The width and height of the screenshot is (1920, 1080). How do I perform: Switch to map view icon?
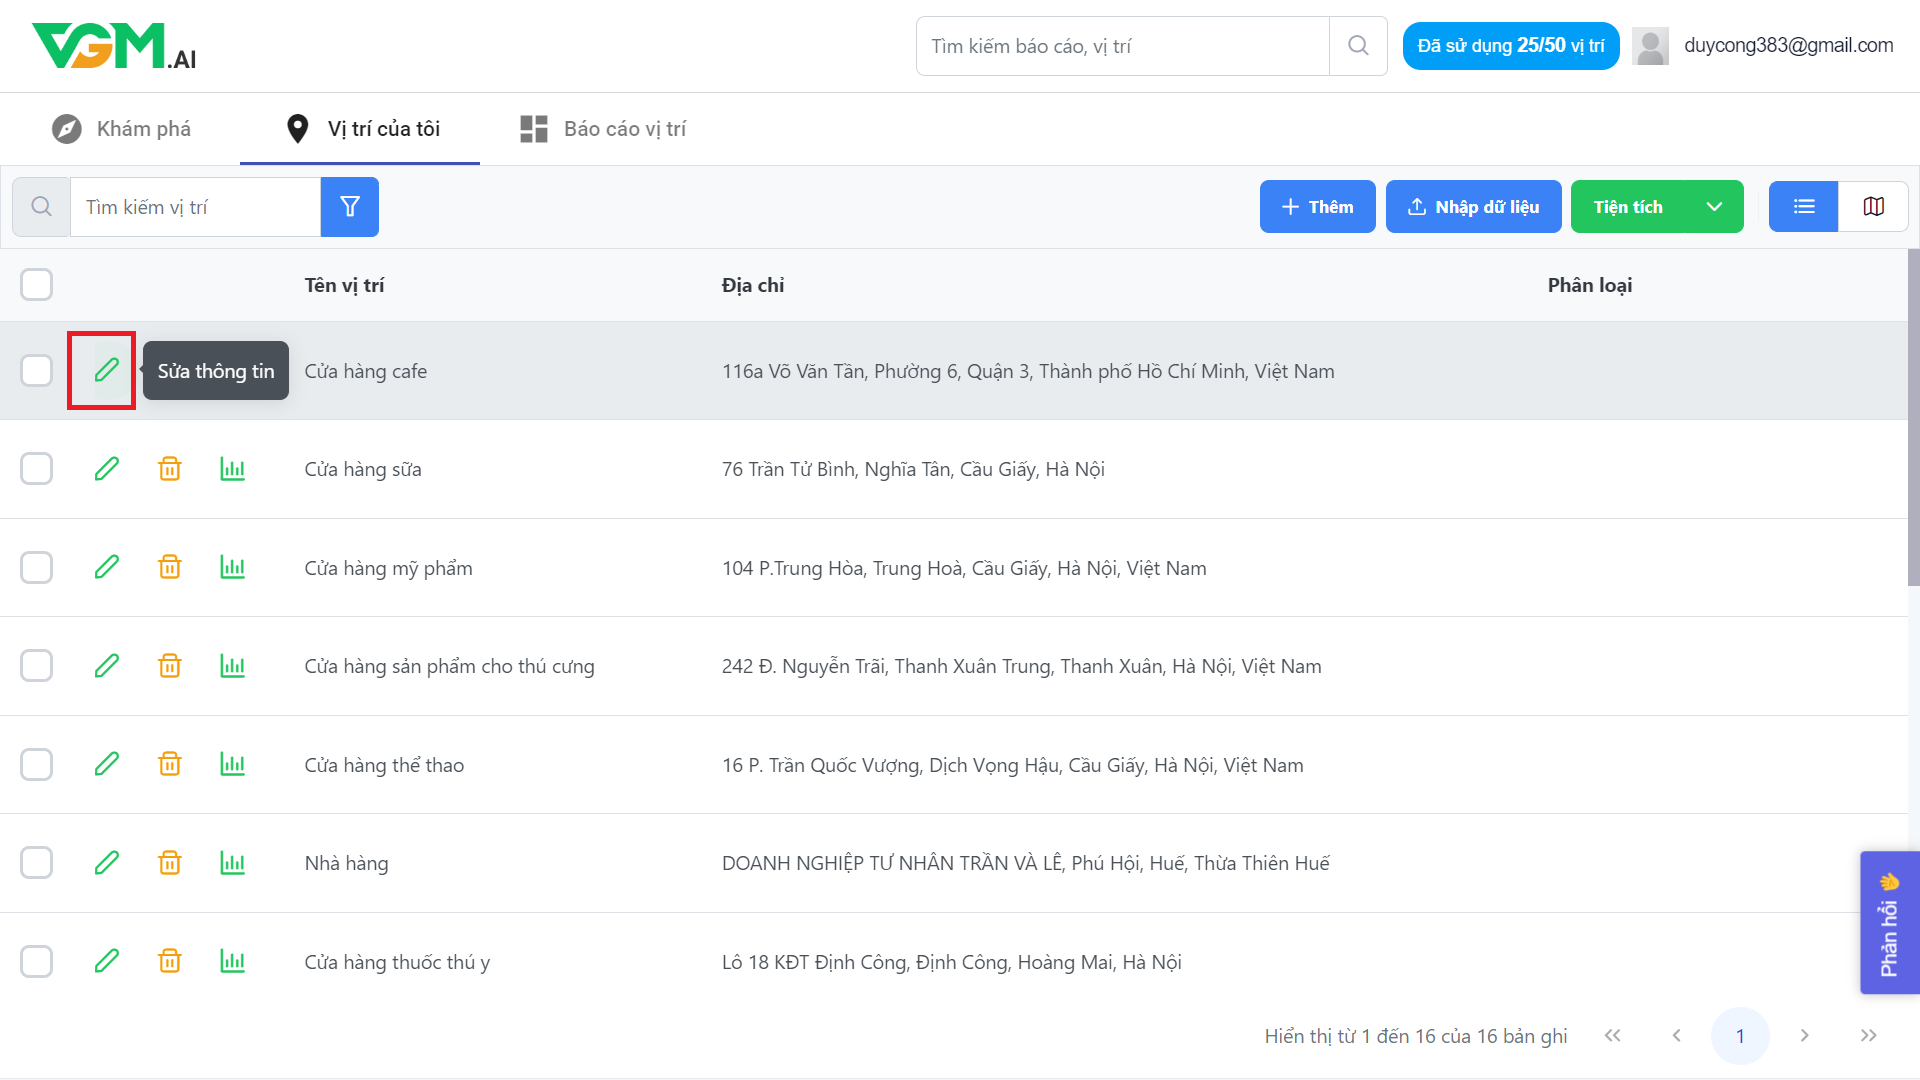1873,206
